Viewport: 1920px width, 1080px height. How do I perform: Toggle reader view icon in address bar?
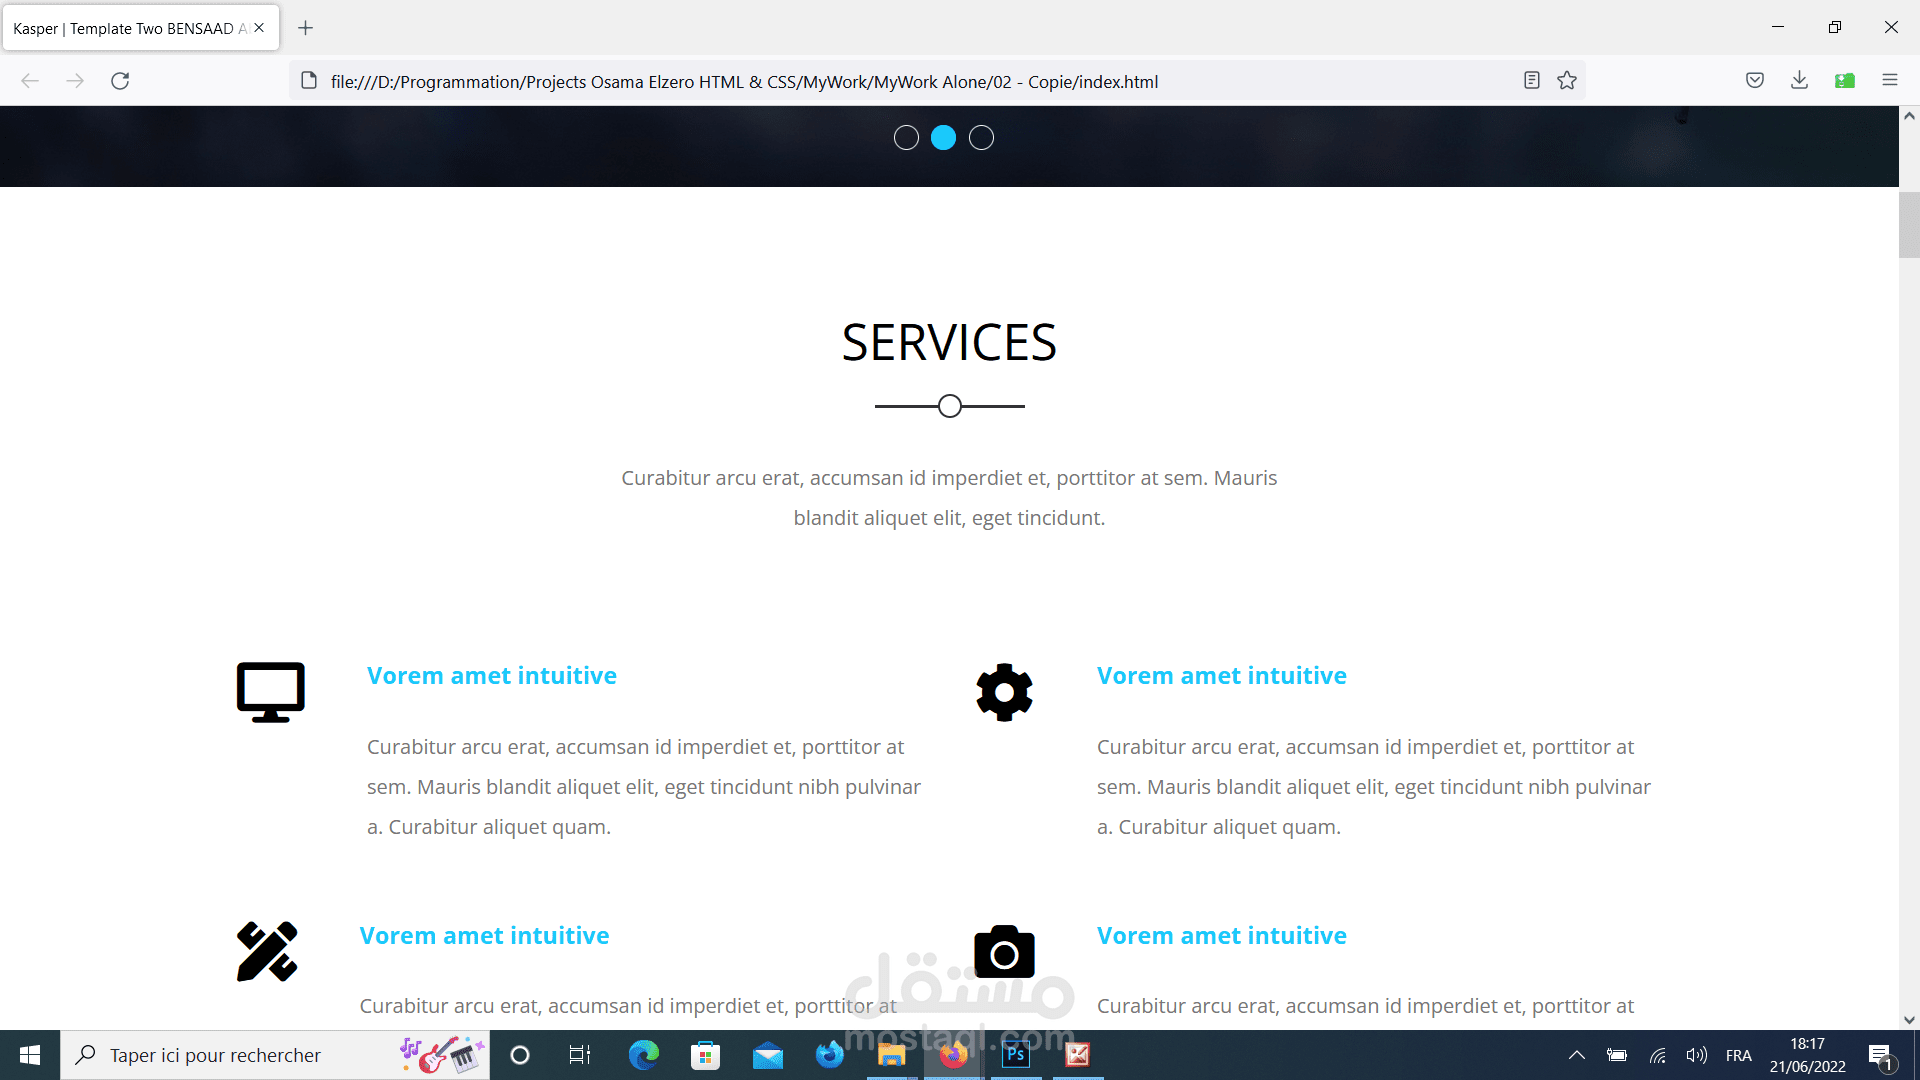pyautogui.click(x=1531, y=81)
